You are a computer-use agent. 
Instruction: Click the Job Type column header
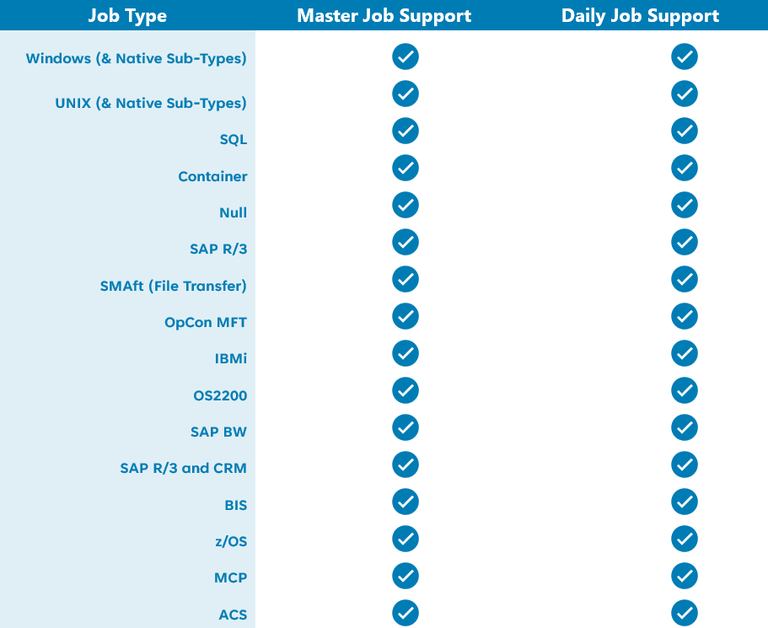(127, 16)
